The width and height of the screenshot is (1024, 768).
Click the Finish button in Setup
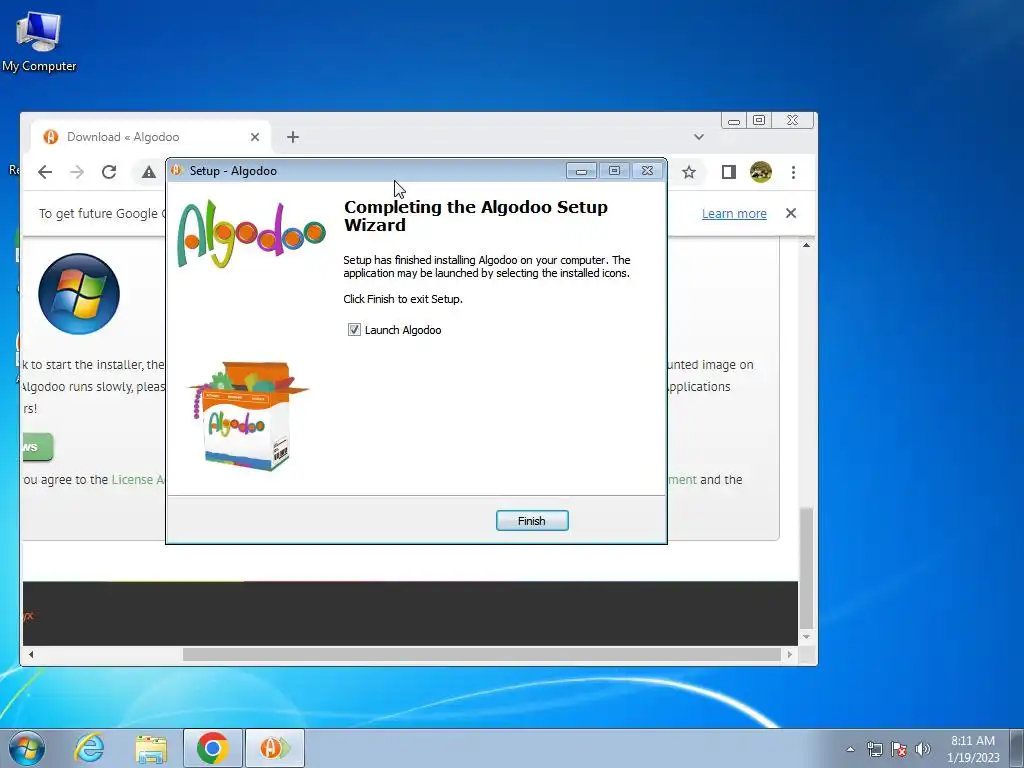click(x=532, y=520)
